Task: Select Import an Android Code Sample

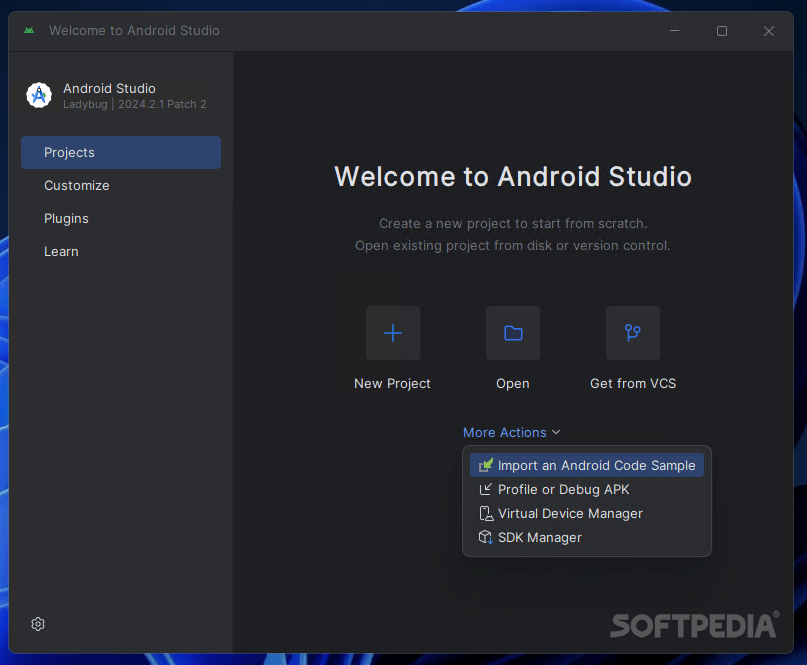Action: pyautogui.click(x=595, y=464)
